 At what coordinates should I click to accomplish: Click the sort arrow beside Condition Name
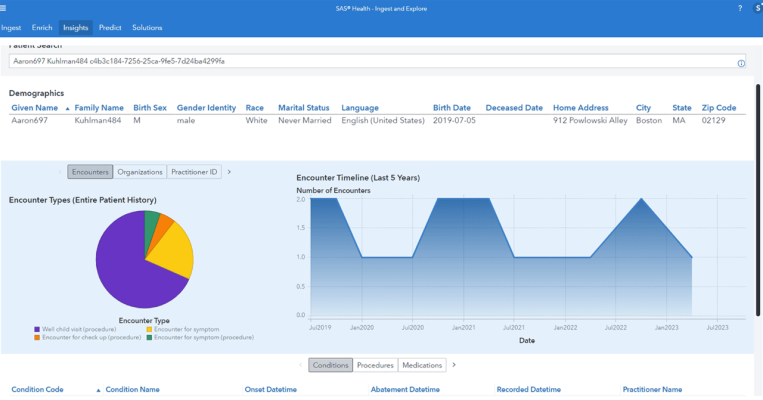coord(99,389)
